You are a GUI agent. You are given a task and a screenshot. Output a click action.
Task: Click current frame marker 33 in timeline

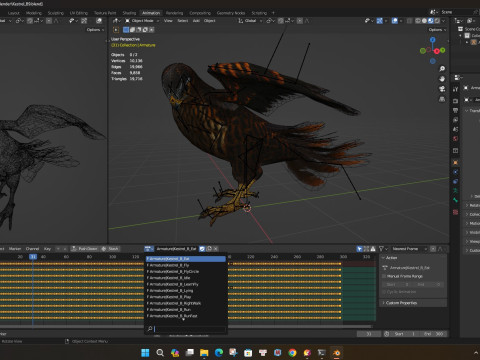pyautogui.click(x=33, y=257)
